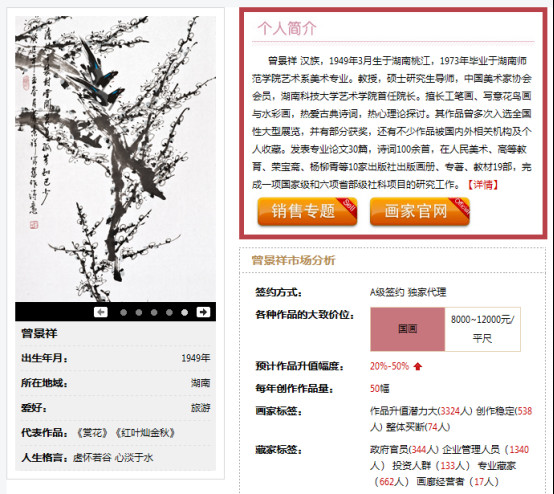Open the 画家官网 orange button

(x=420, y=211)
